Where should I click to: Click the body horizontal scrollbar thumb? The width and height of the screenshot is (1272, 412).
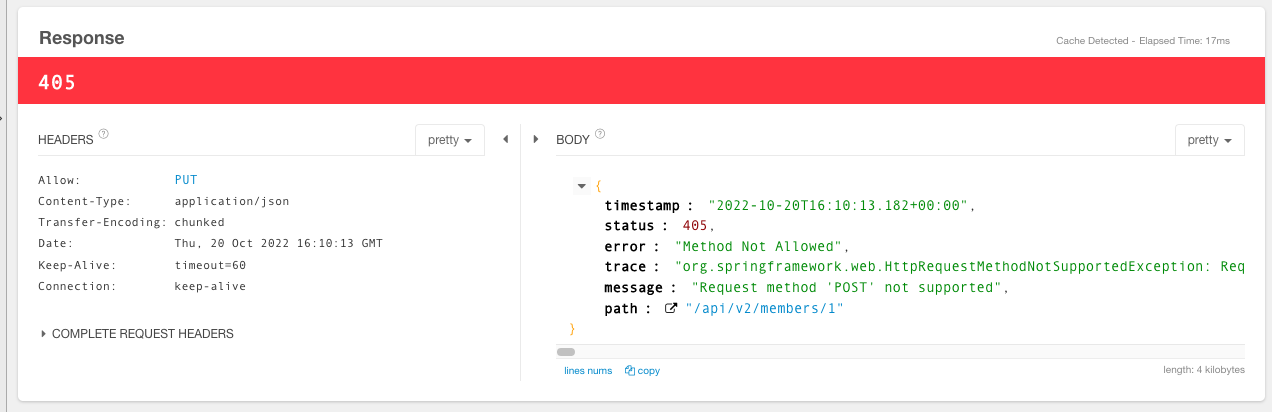click(566, 352)
